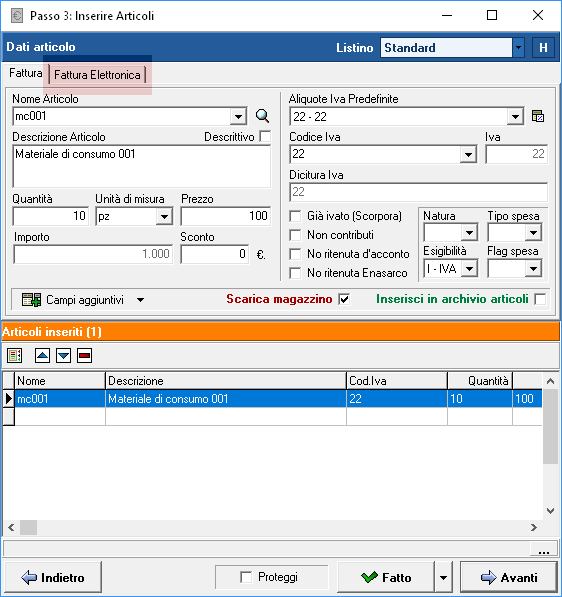Open the IVA rates table icon

pyautogui.click(x=538, y=116)
